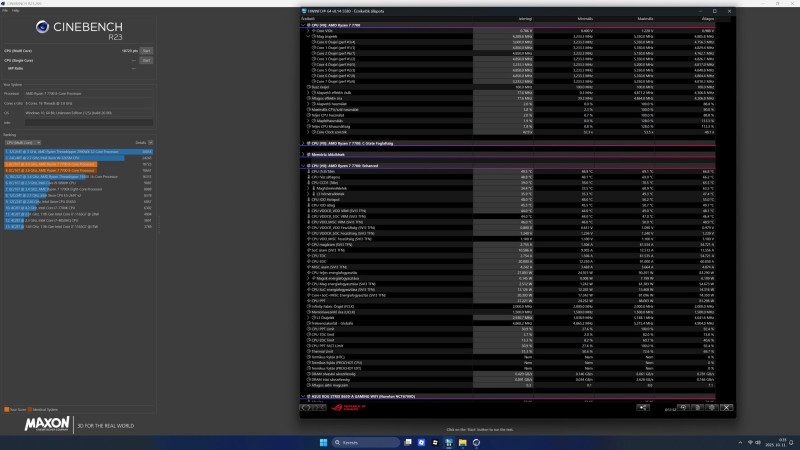Open the CPU (Multi Core) ranking dropdown

point(22,143)
